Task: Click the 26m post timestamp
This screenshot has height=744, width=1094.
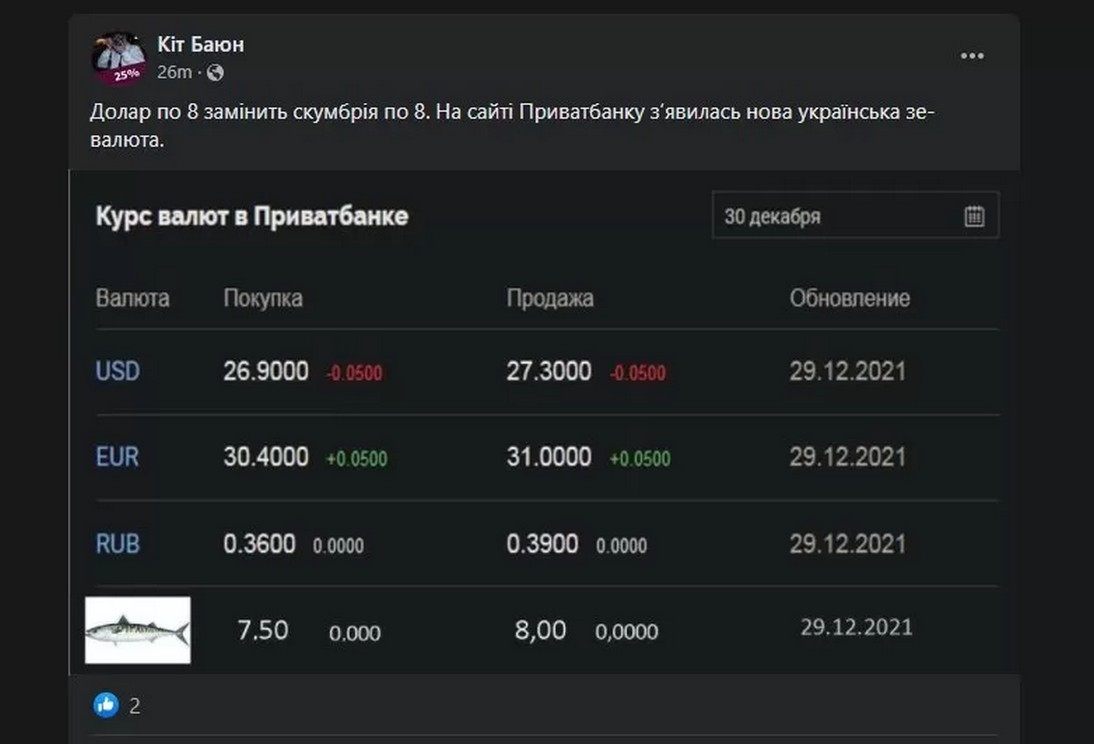Action: click(173, 73)
